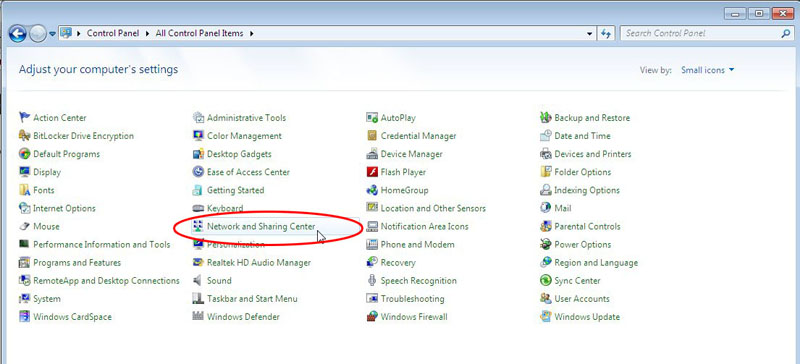Click the Back navigation arrow button
800x364 pixels.
tap(17, 34)
